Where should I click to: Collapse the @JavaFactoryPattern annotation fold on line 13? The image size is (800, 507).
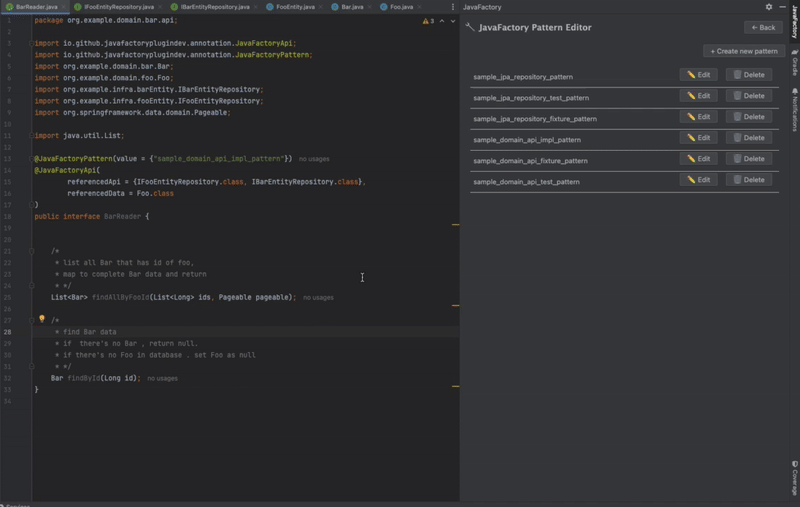click(x=32, y=159)
